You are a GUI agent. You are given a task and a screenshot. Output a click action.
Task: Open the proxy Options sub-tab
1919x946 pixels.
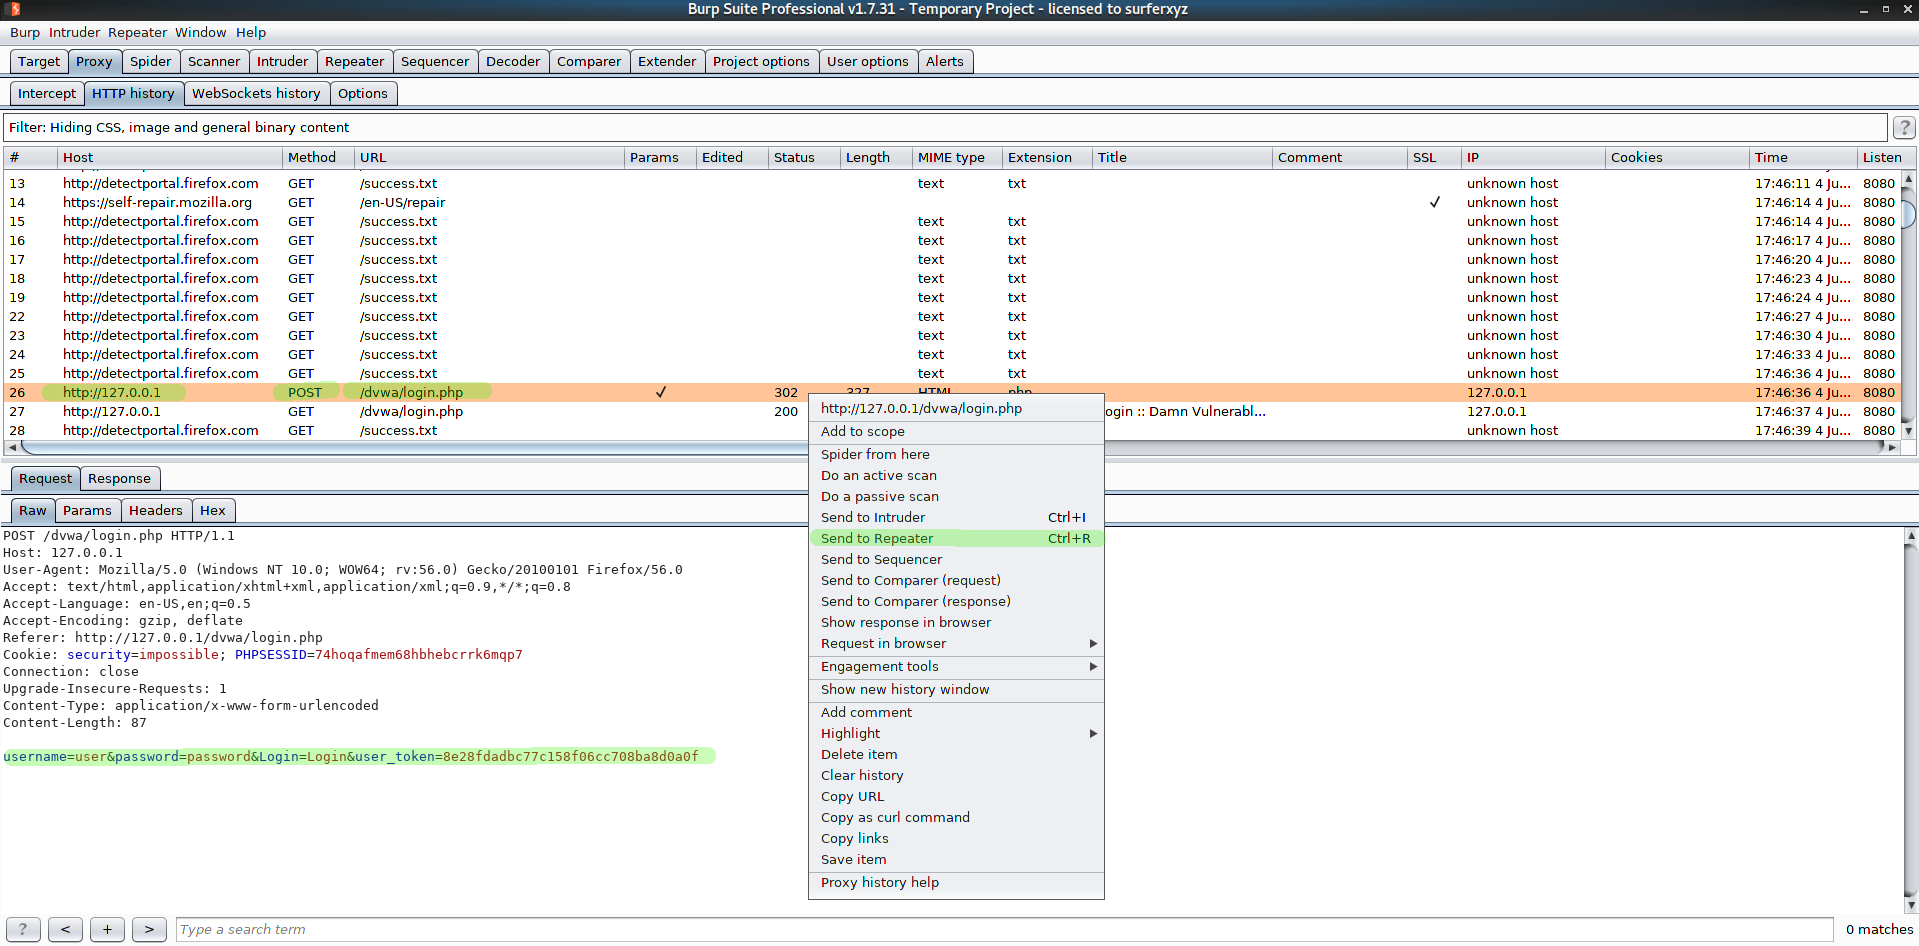[x=363, y=93]
